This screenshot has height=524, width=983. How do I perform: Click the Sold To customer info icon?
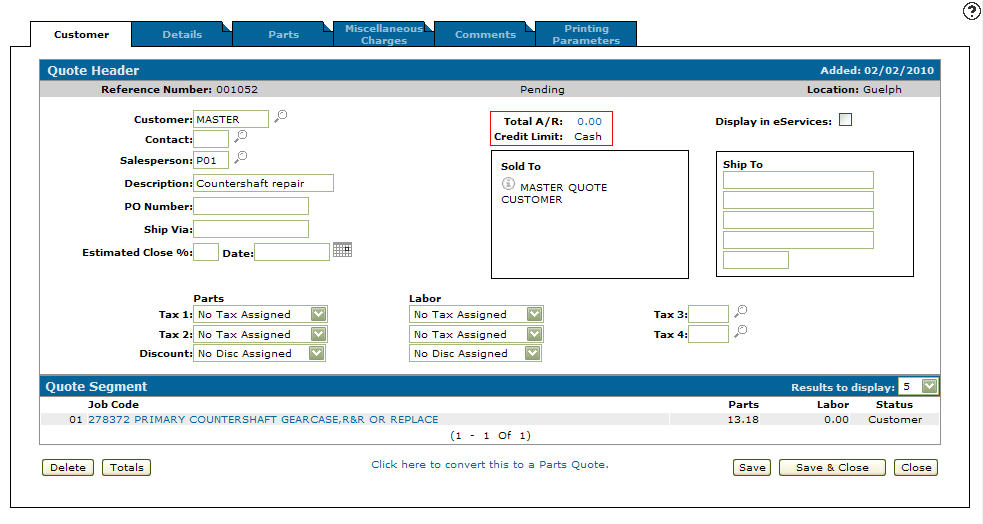(508, 184)
